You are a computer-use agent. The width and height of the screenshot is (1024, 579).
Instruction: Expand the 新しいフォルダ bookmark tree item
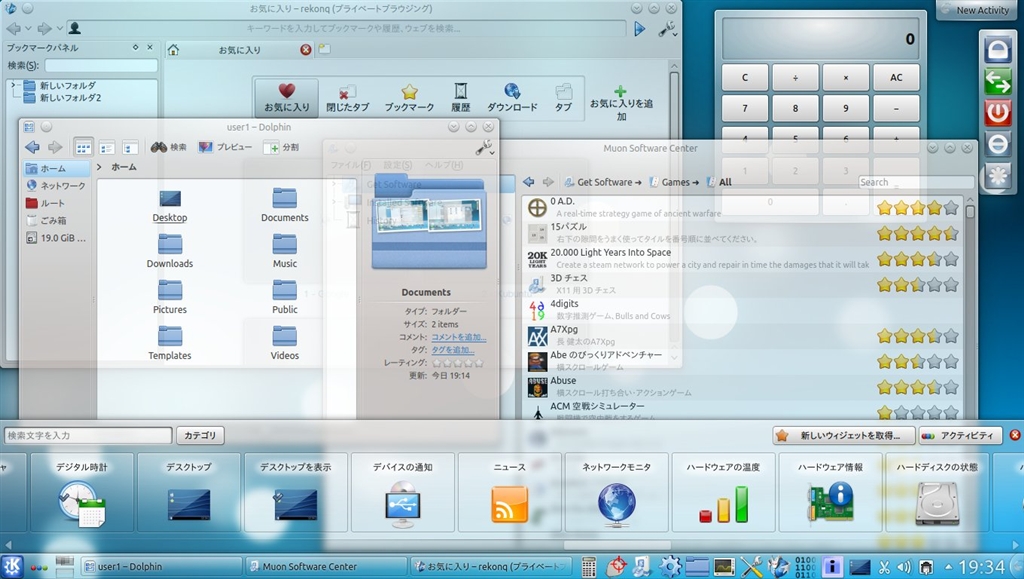pos(13,86)
